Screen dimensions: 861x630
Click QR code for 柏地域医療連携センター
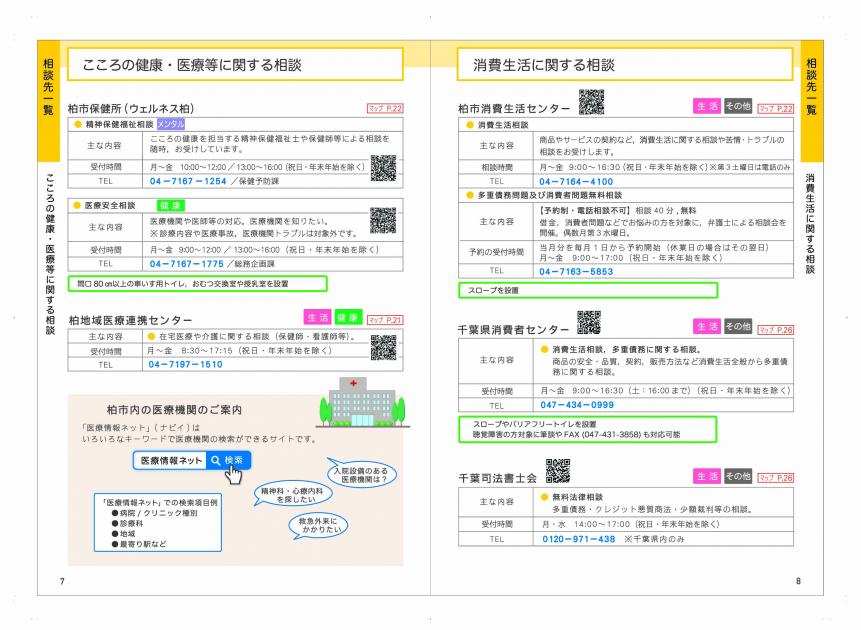coord(383,347)
